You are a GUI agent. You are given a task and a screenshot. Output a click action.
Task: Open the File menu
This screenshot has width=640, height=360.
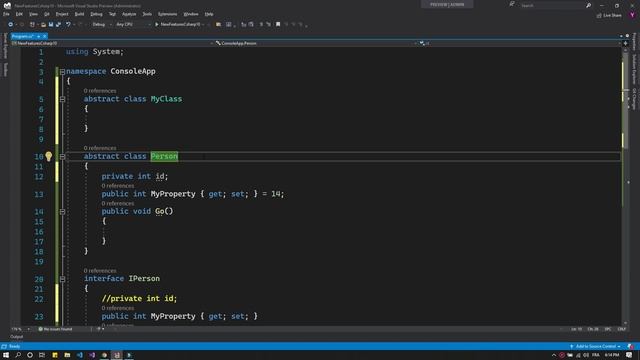pyautogui.click(x=6, y=14)
